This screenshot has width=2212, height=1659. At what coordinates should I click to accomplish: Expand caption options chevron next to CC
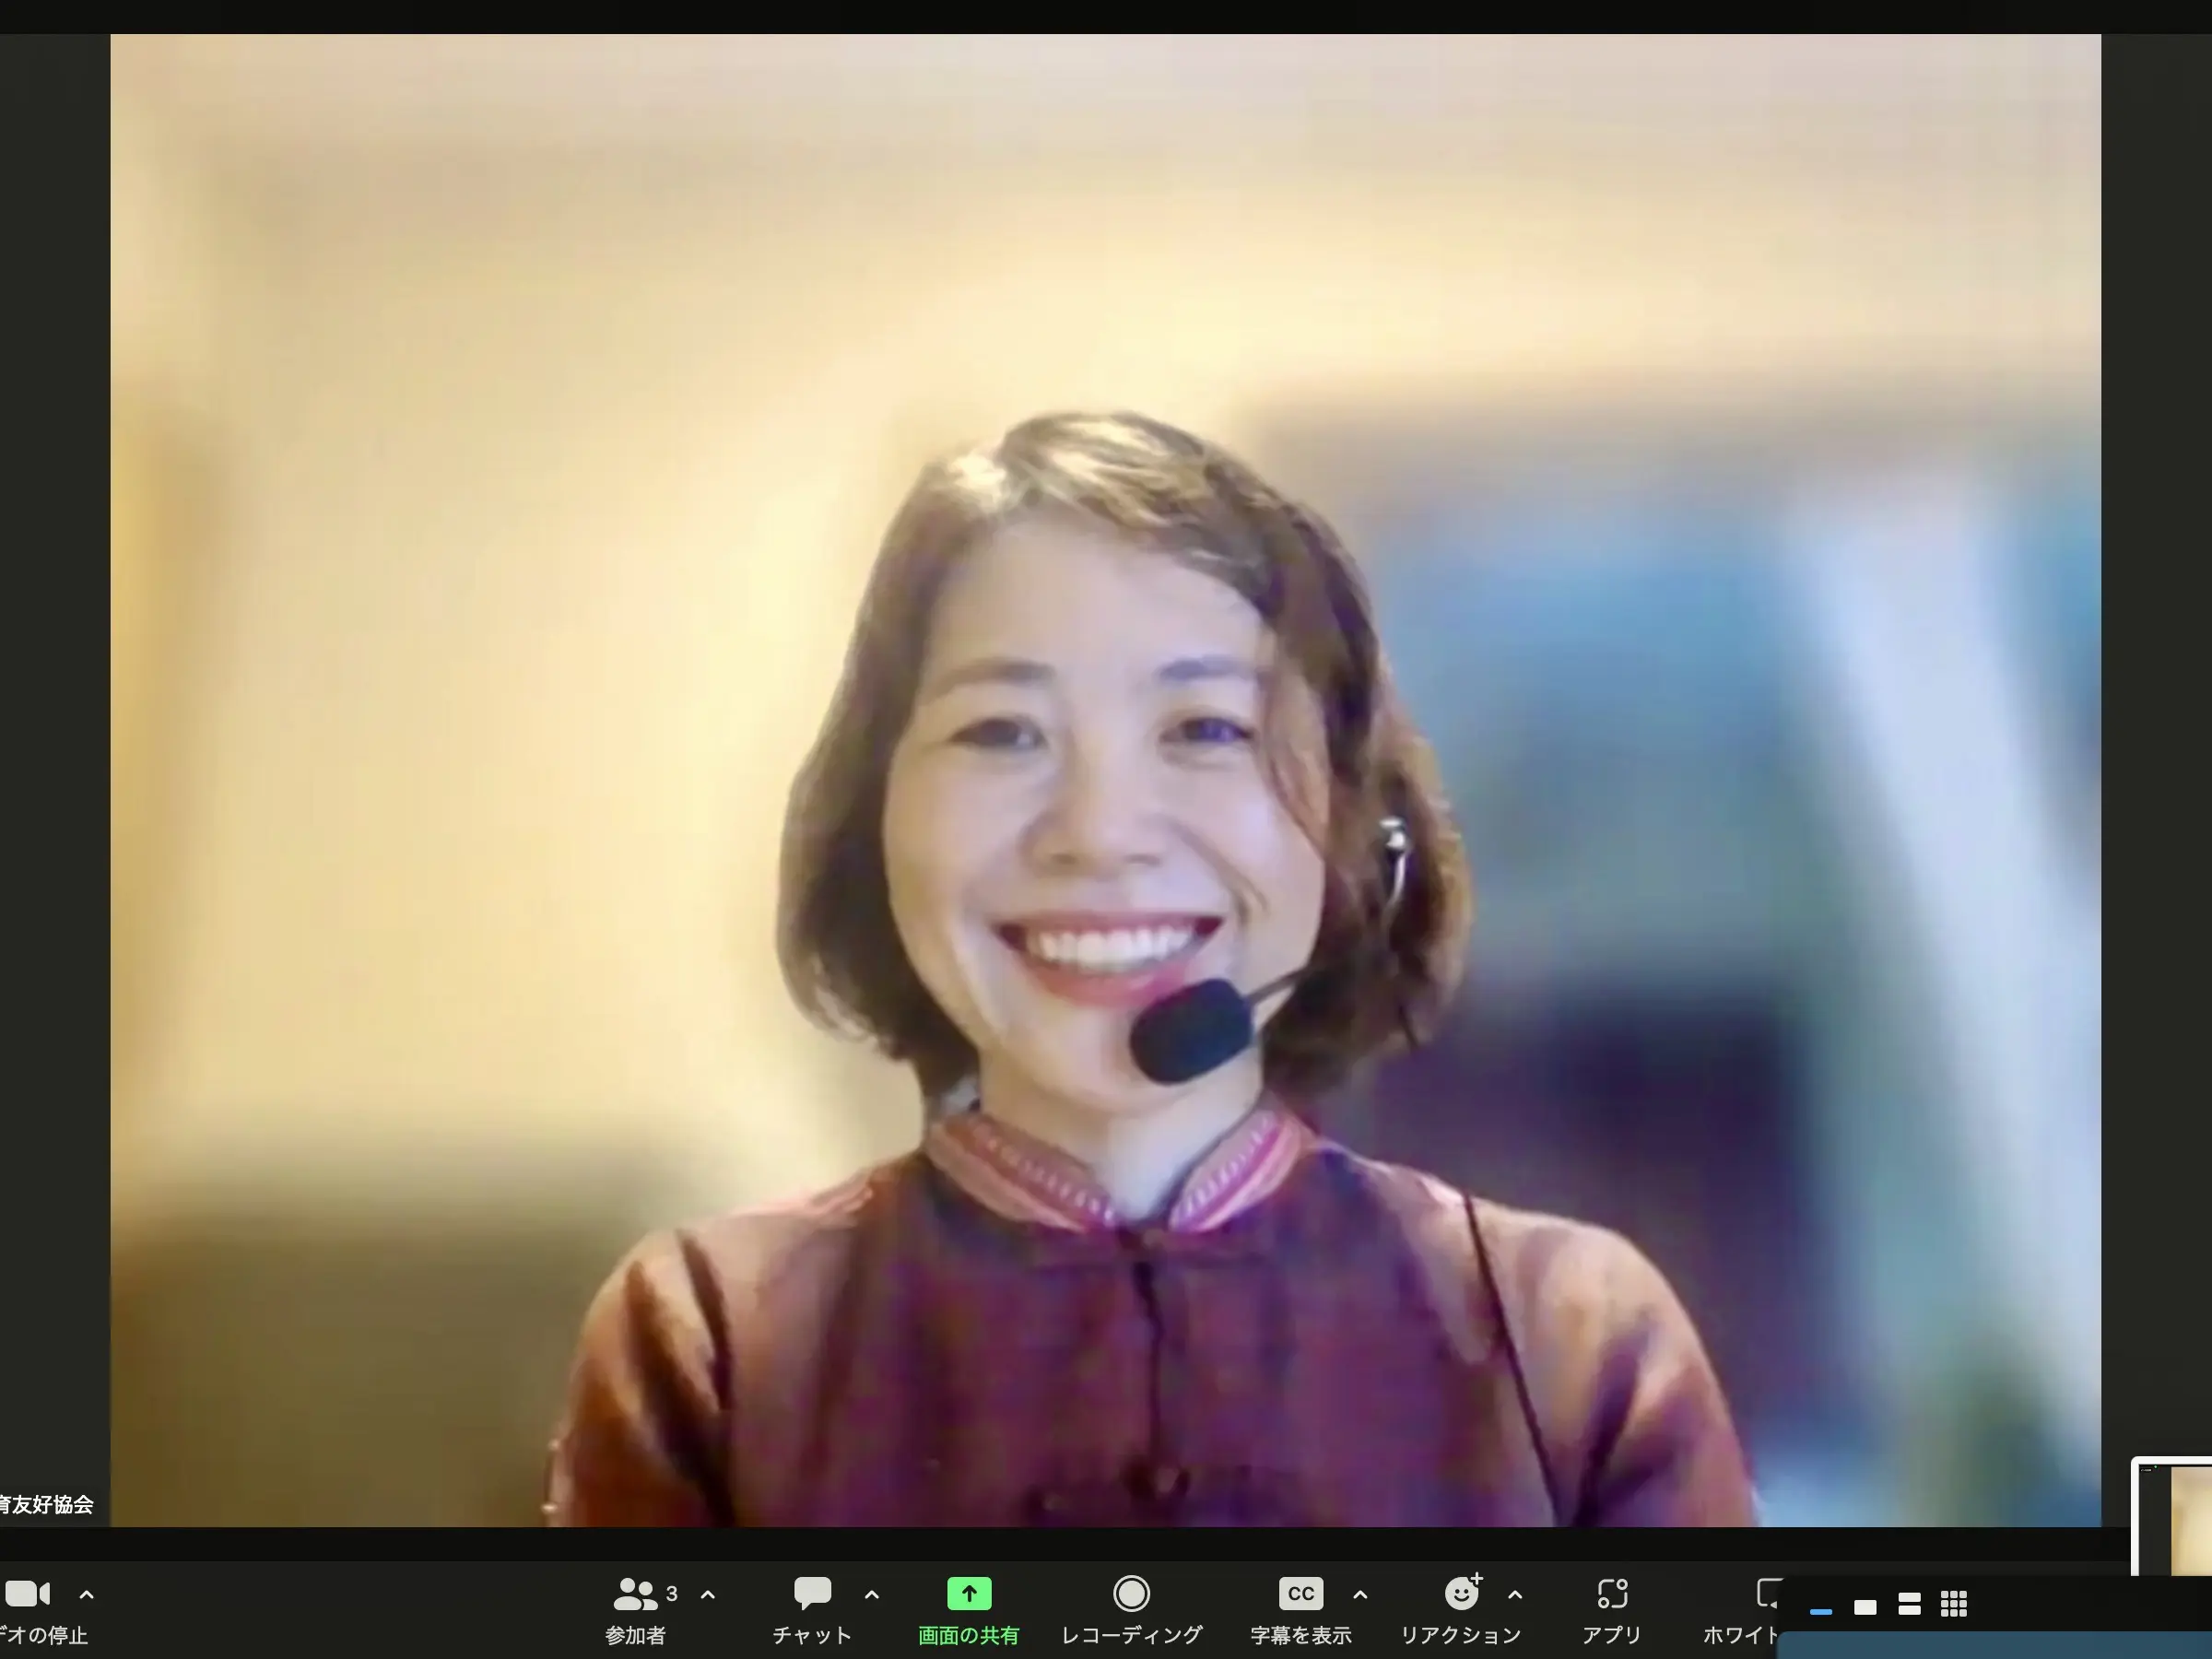click(x=1360, y=1595)
